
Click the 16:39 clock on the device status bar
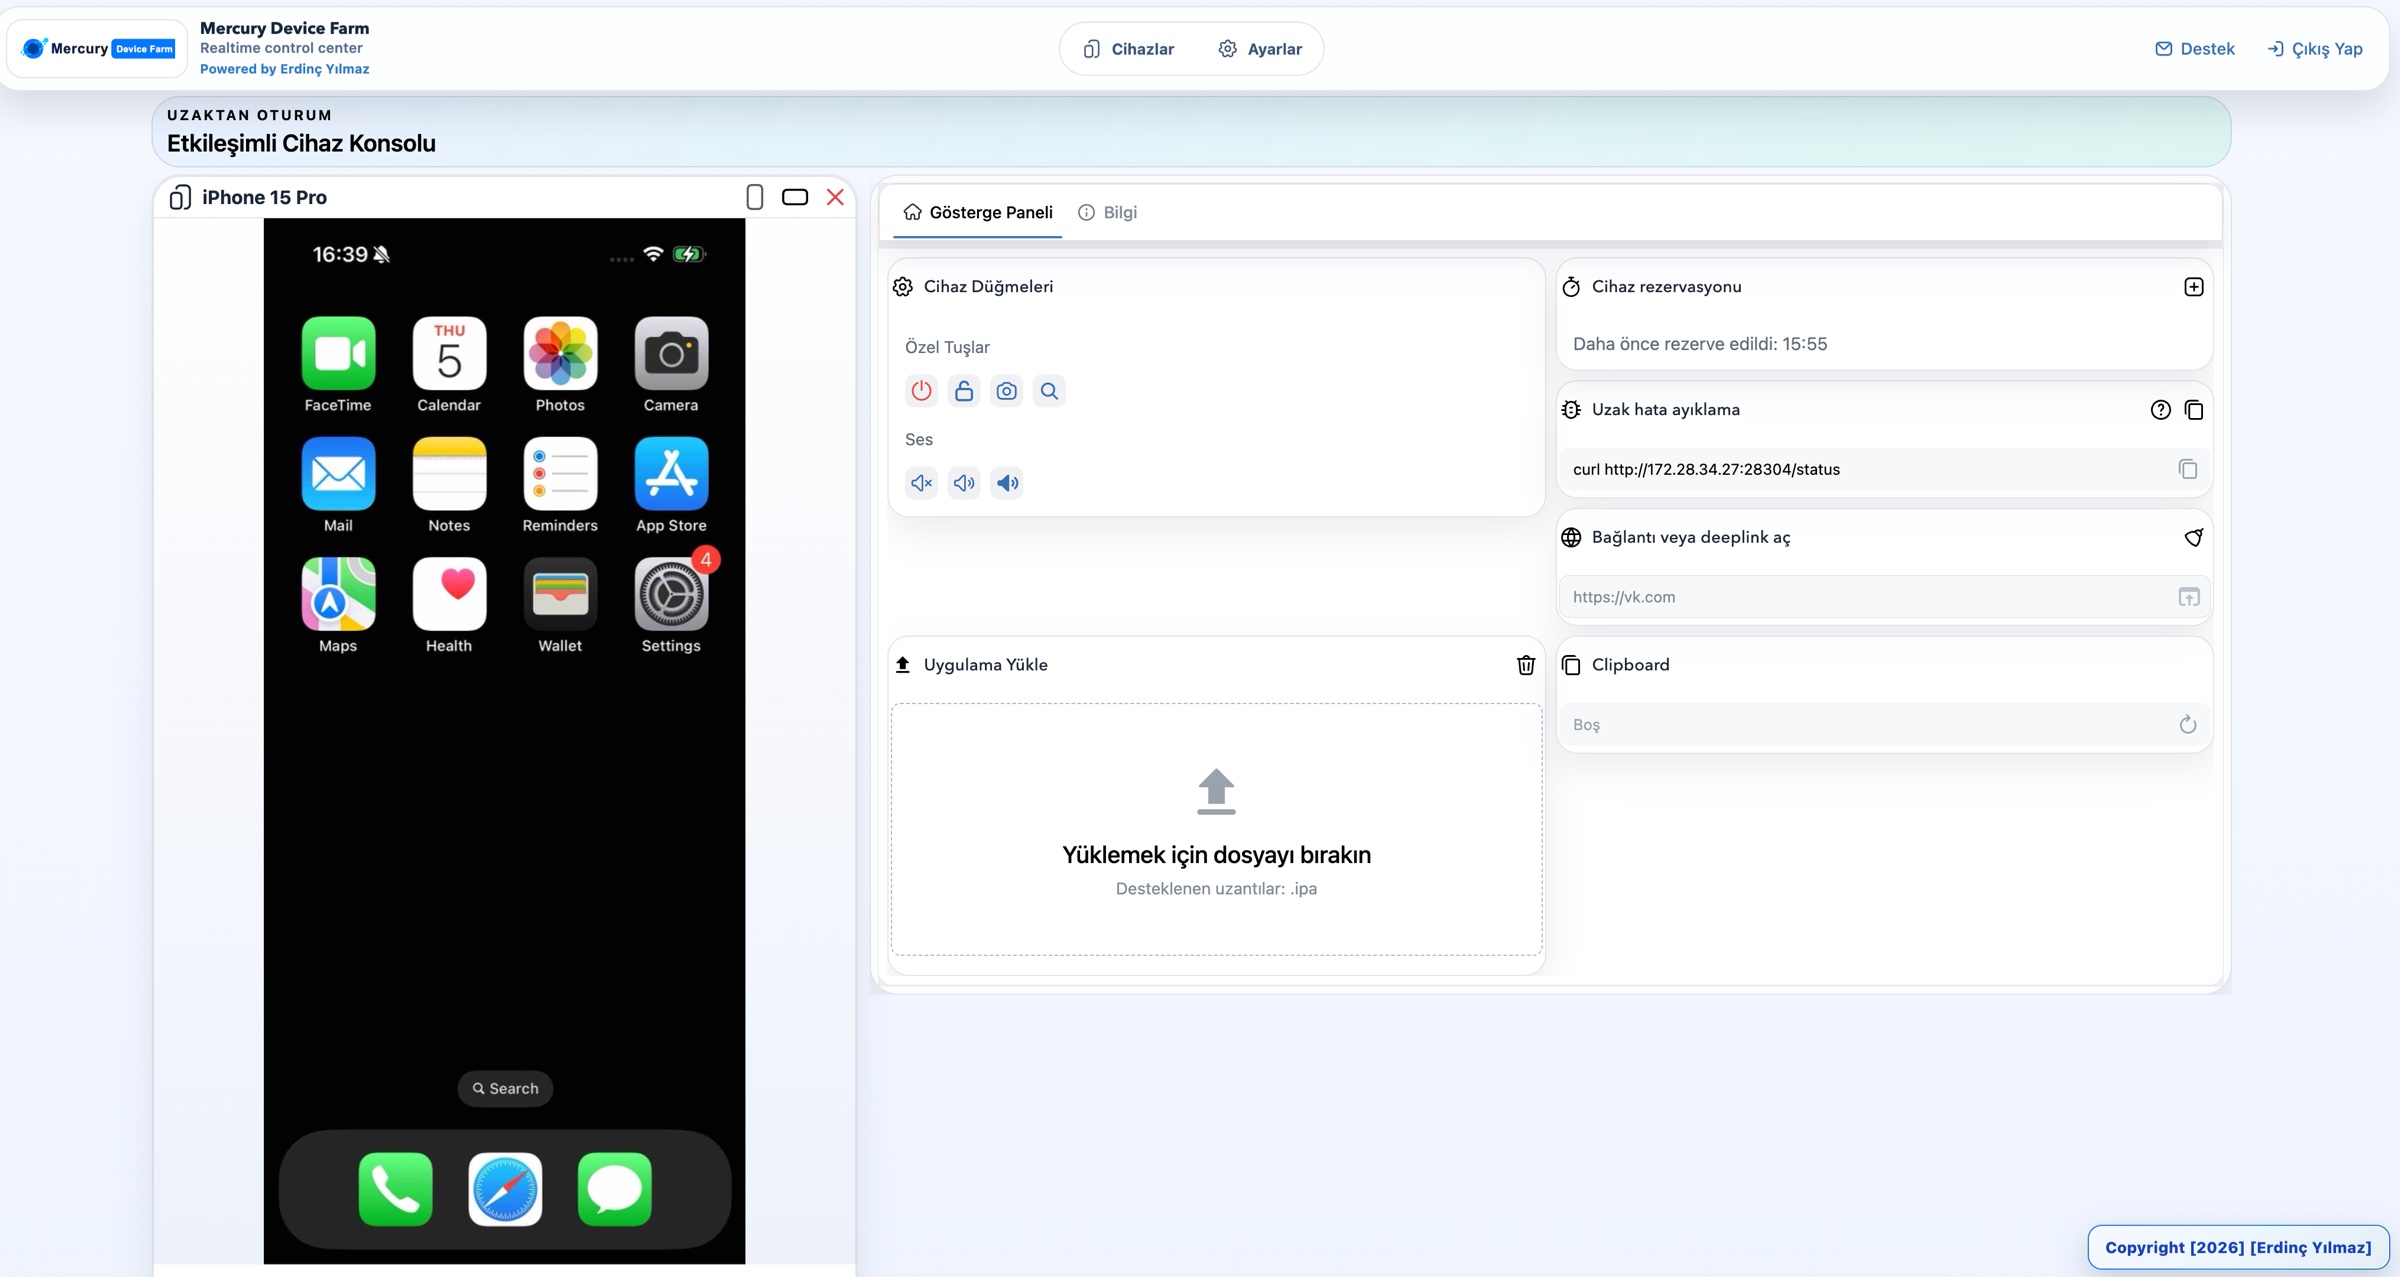tap(340, 254)
